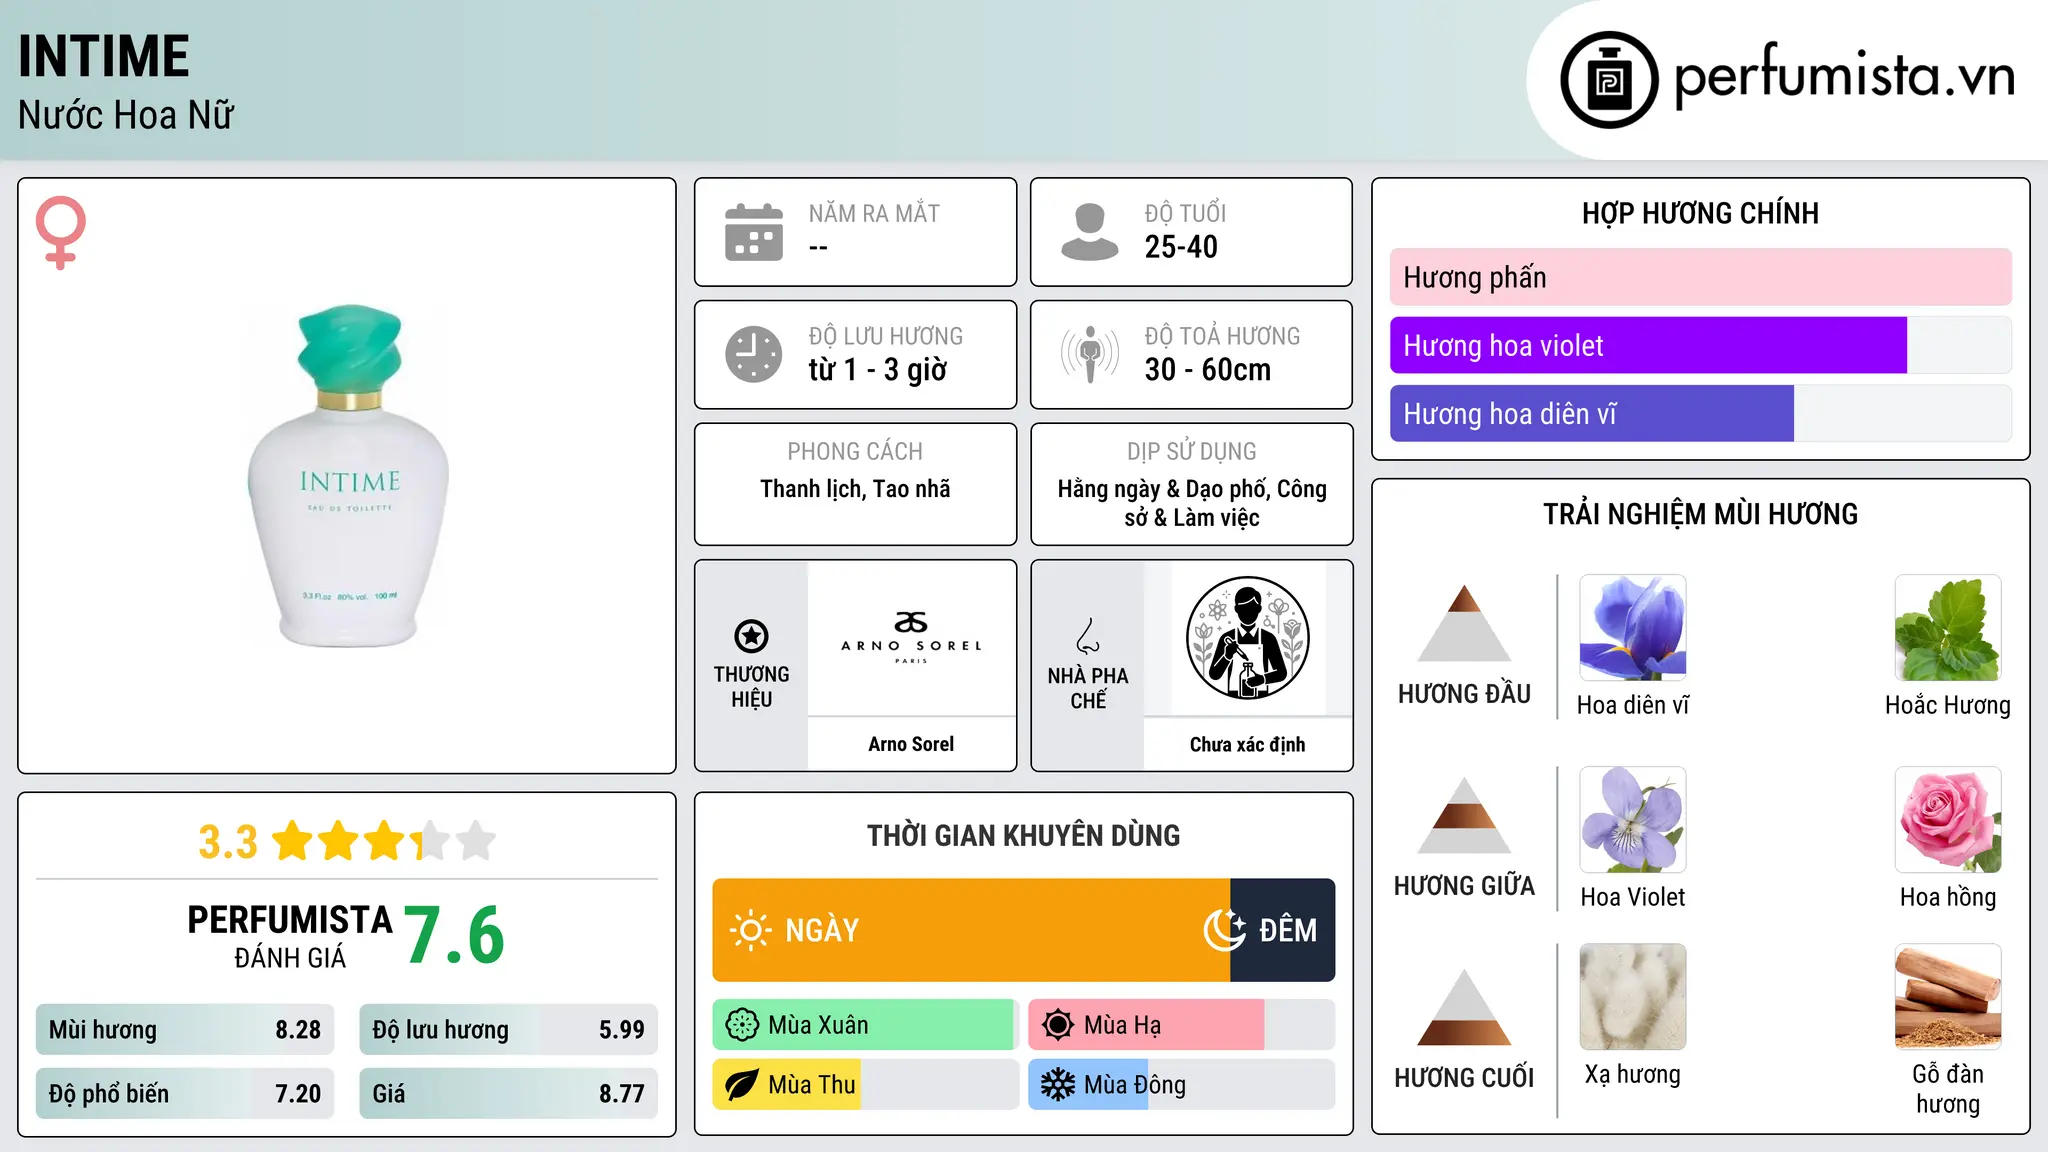Click the Hương hoa violet accord bar
This screenshot has height=1152, width=2048.
pos(1701,346)
